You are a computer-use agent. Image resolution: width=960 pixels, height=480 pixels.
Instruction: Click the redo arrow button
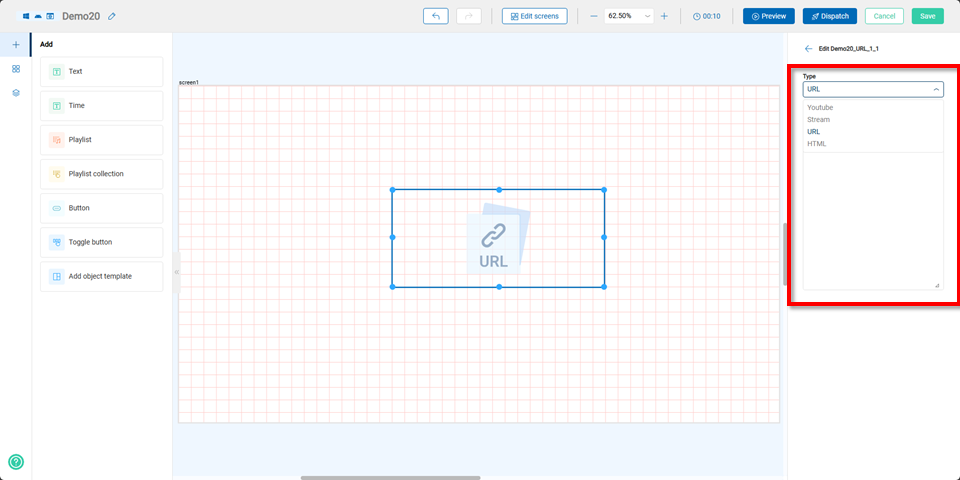[468, 16]
